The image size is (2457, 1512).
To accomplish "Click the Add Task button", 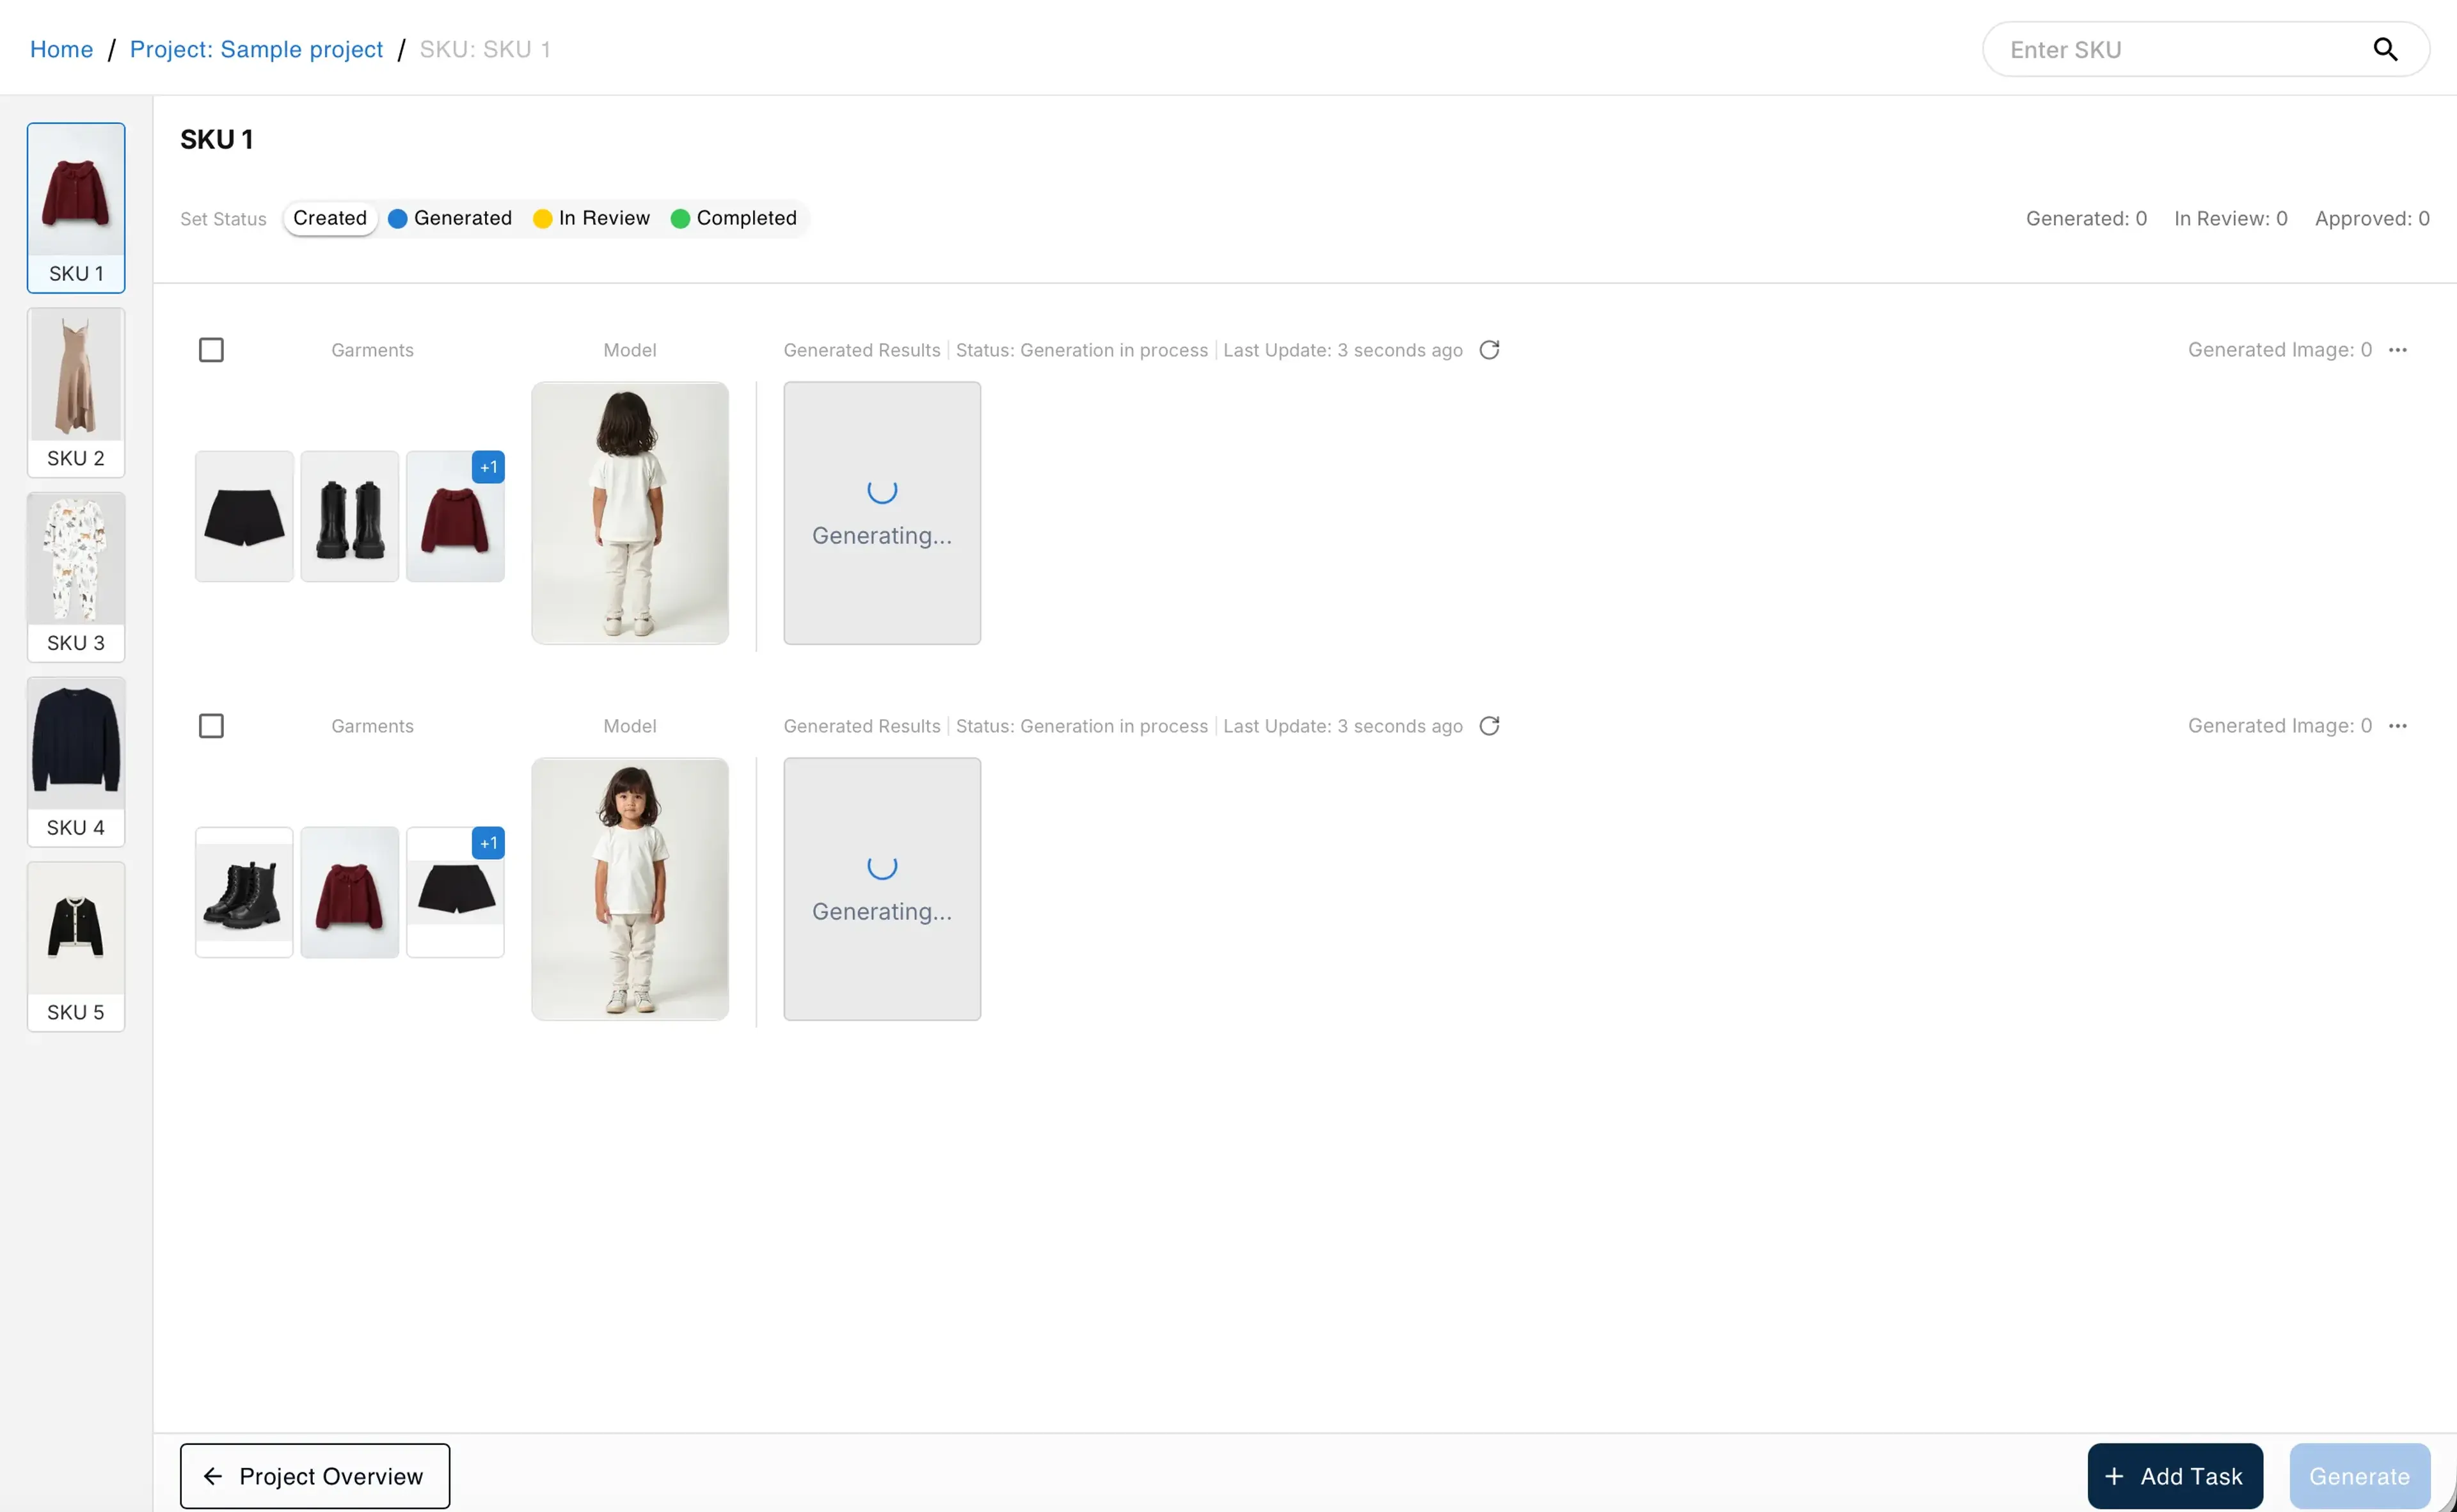I will (2174, 1476).
